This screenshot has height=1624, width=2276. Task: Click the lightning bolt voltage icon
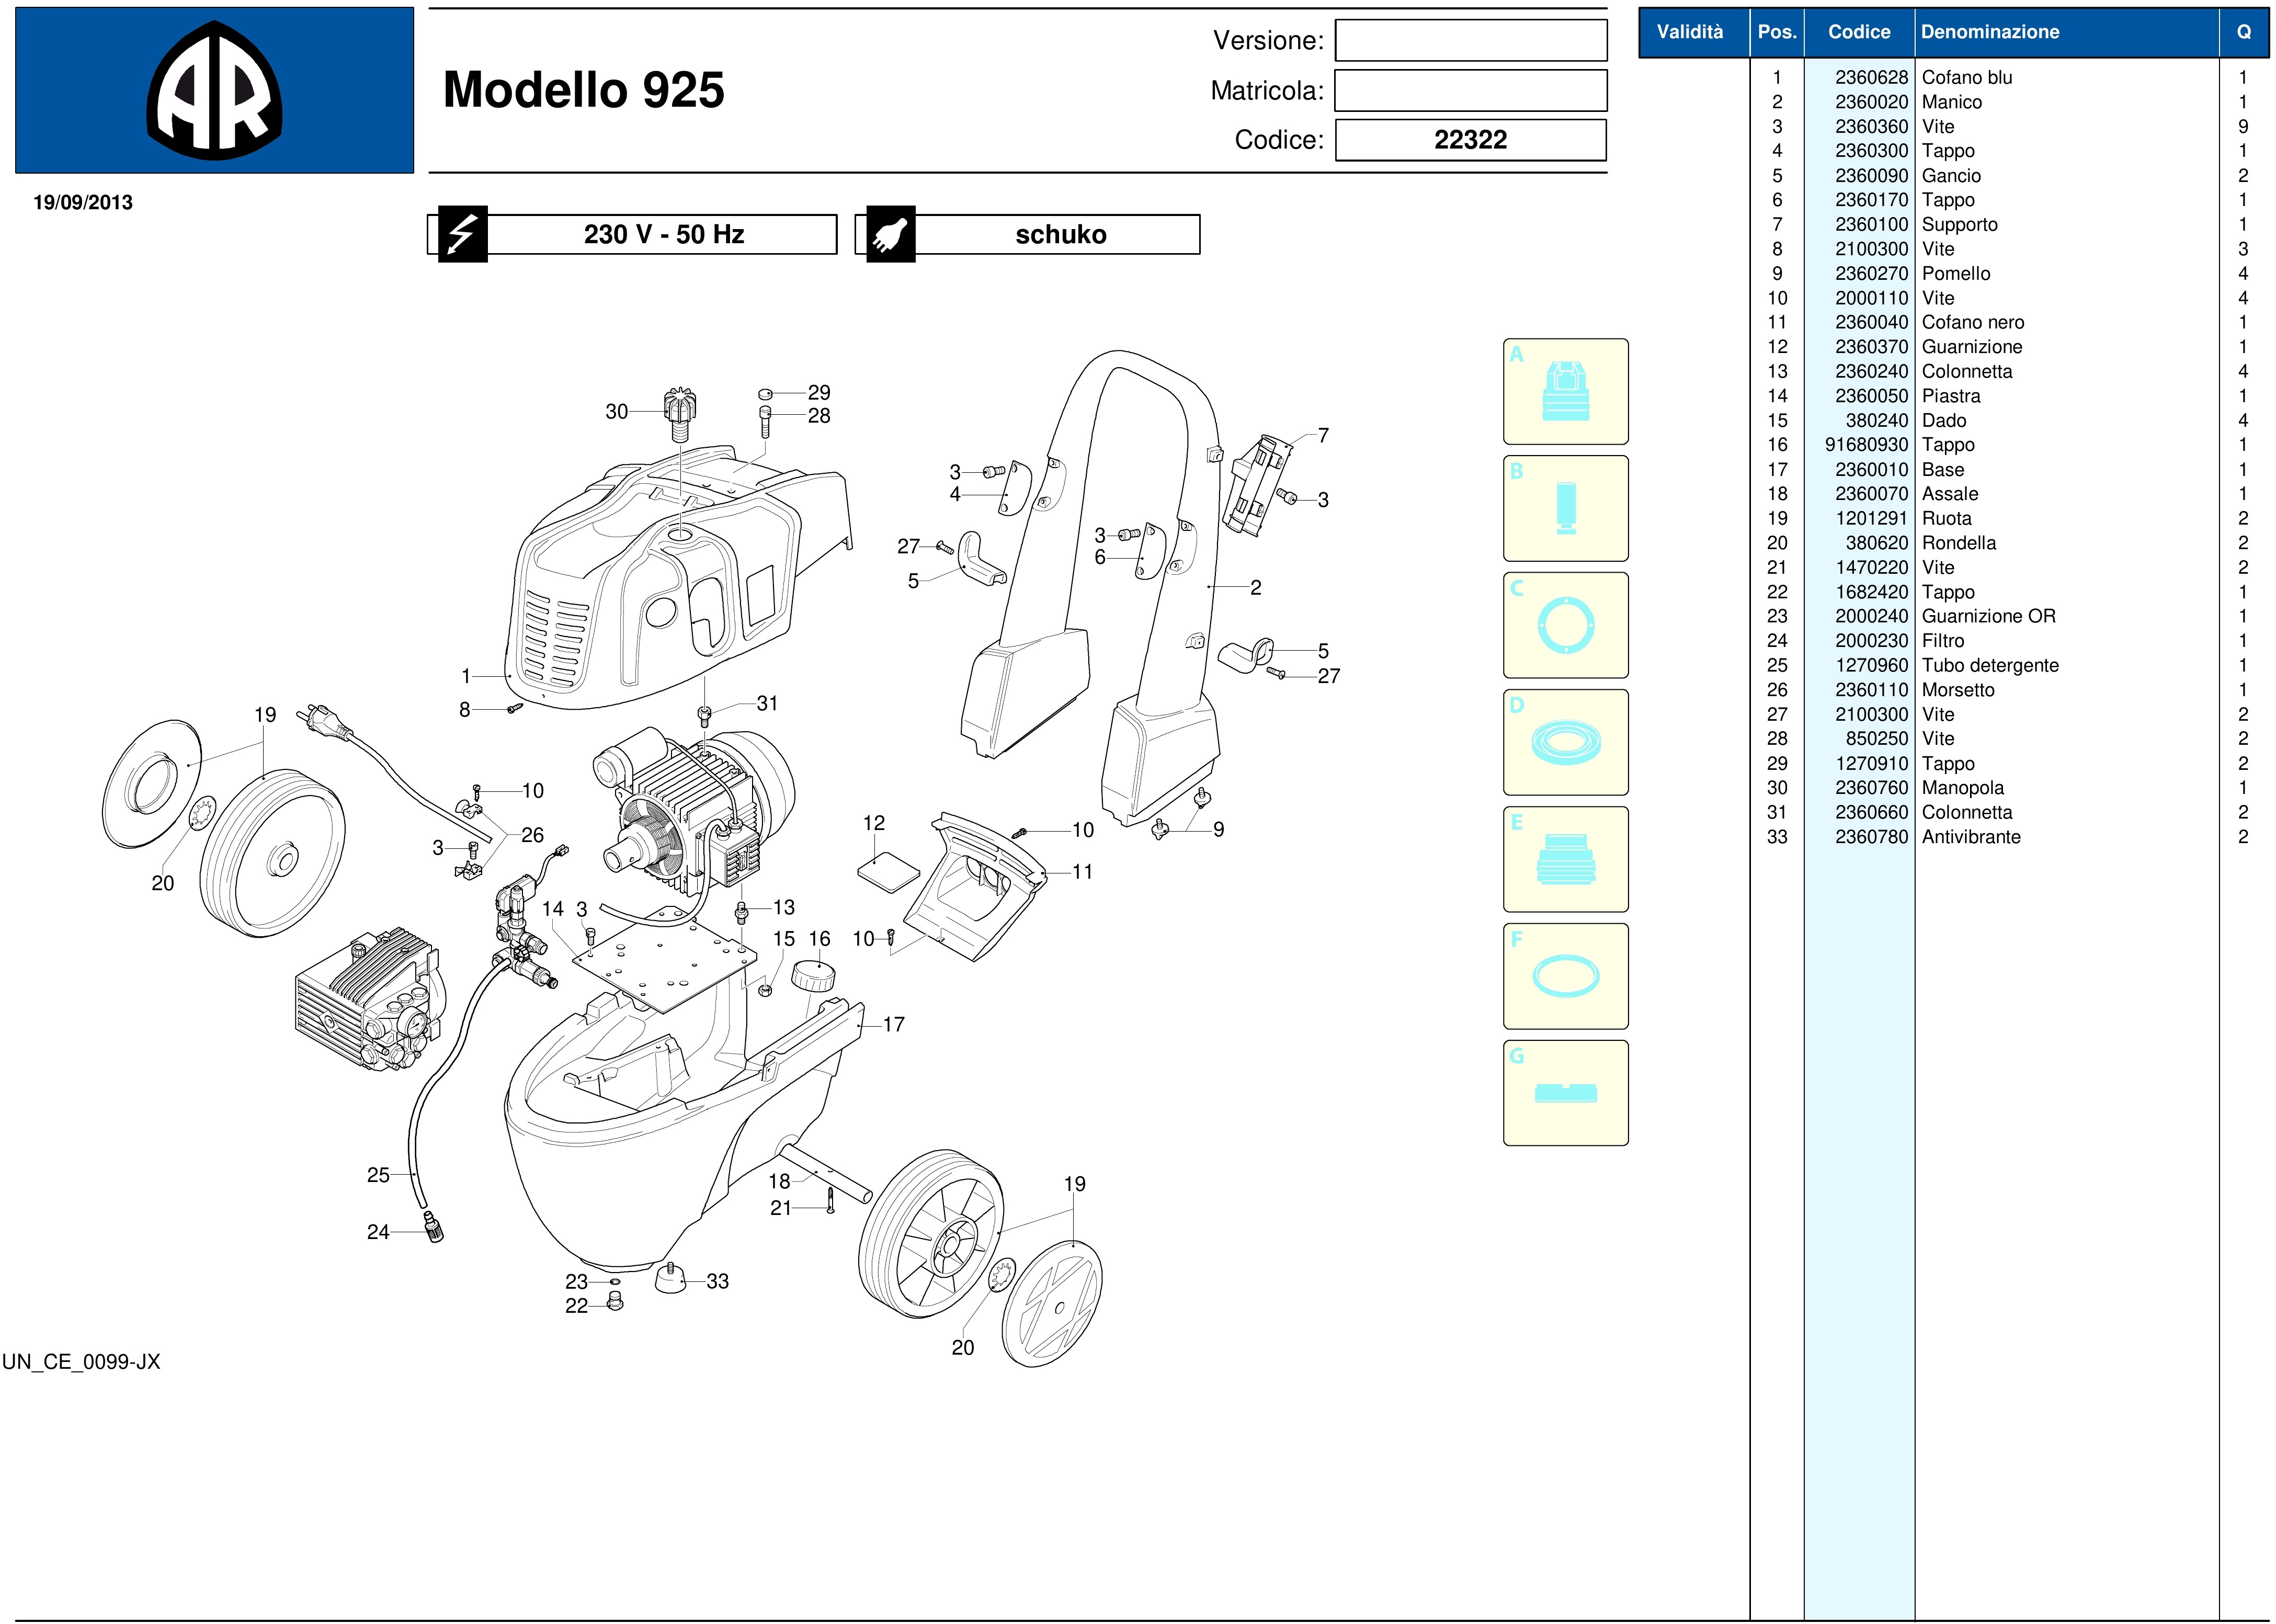(x=461, y=234)
